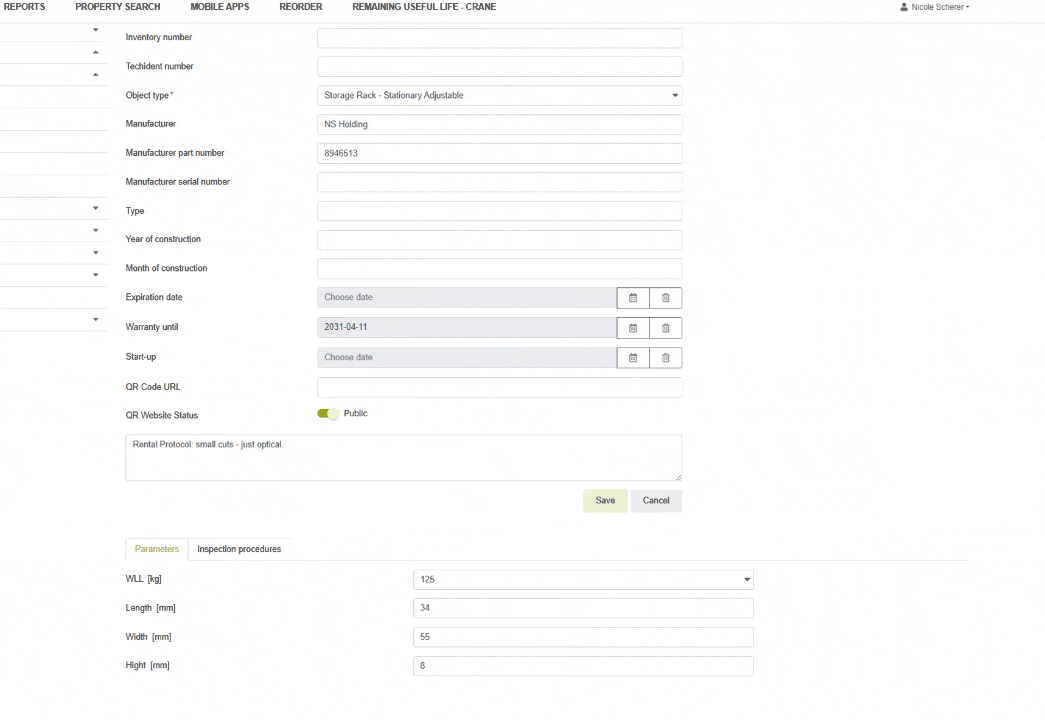Open the calendar picker for Warranty until

tap(632, 327)
